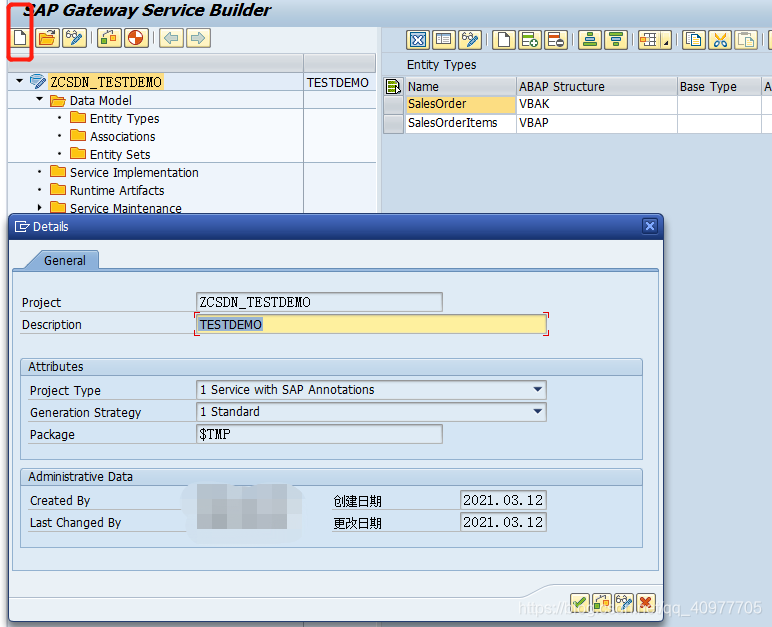Select the Entity Types tree folder

coord(124,118)
